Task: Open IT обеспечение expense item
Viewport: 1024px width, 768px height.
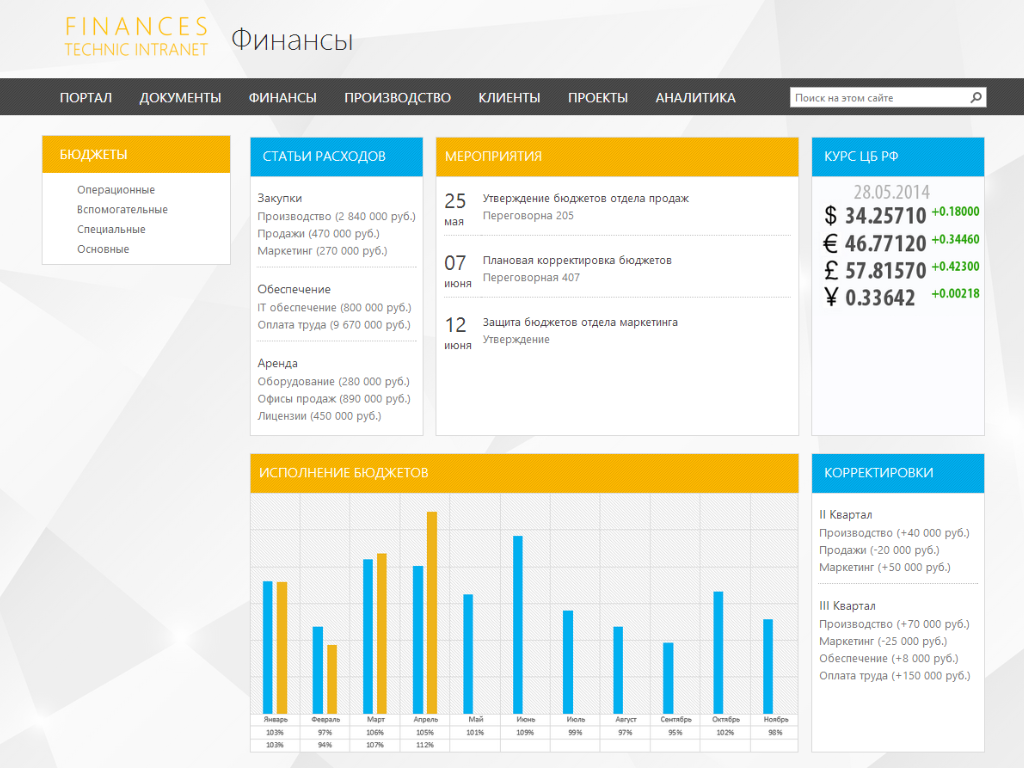Action: tap(334, 308)
